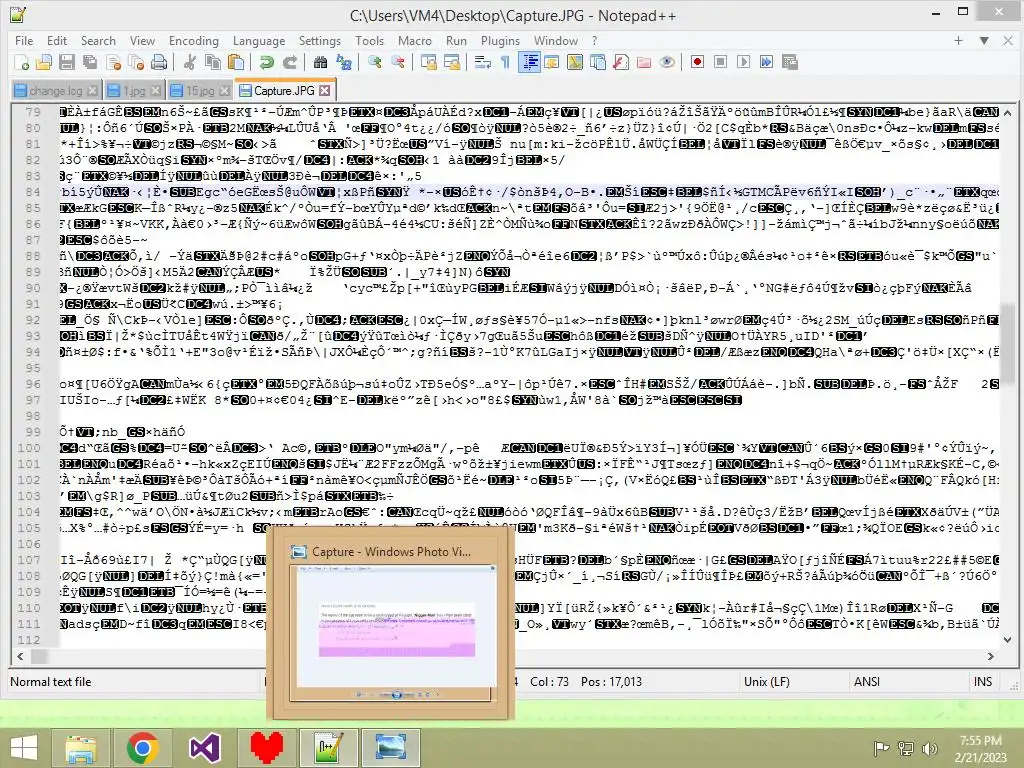This screenshot has width=1024, height=768.
Task: Click the vertical scrollbar down arrow
Action: [1008, 640]
